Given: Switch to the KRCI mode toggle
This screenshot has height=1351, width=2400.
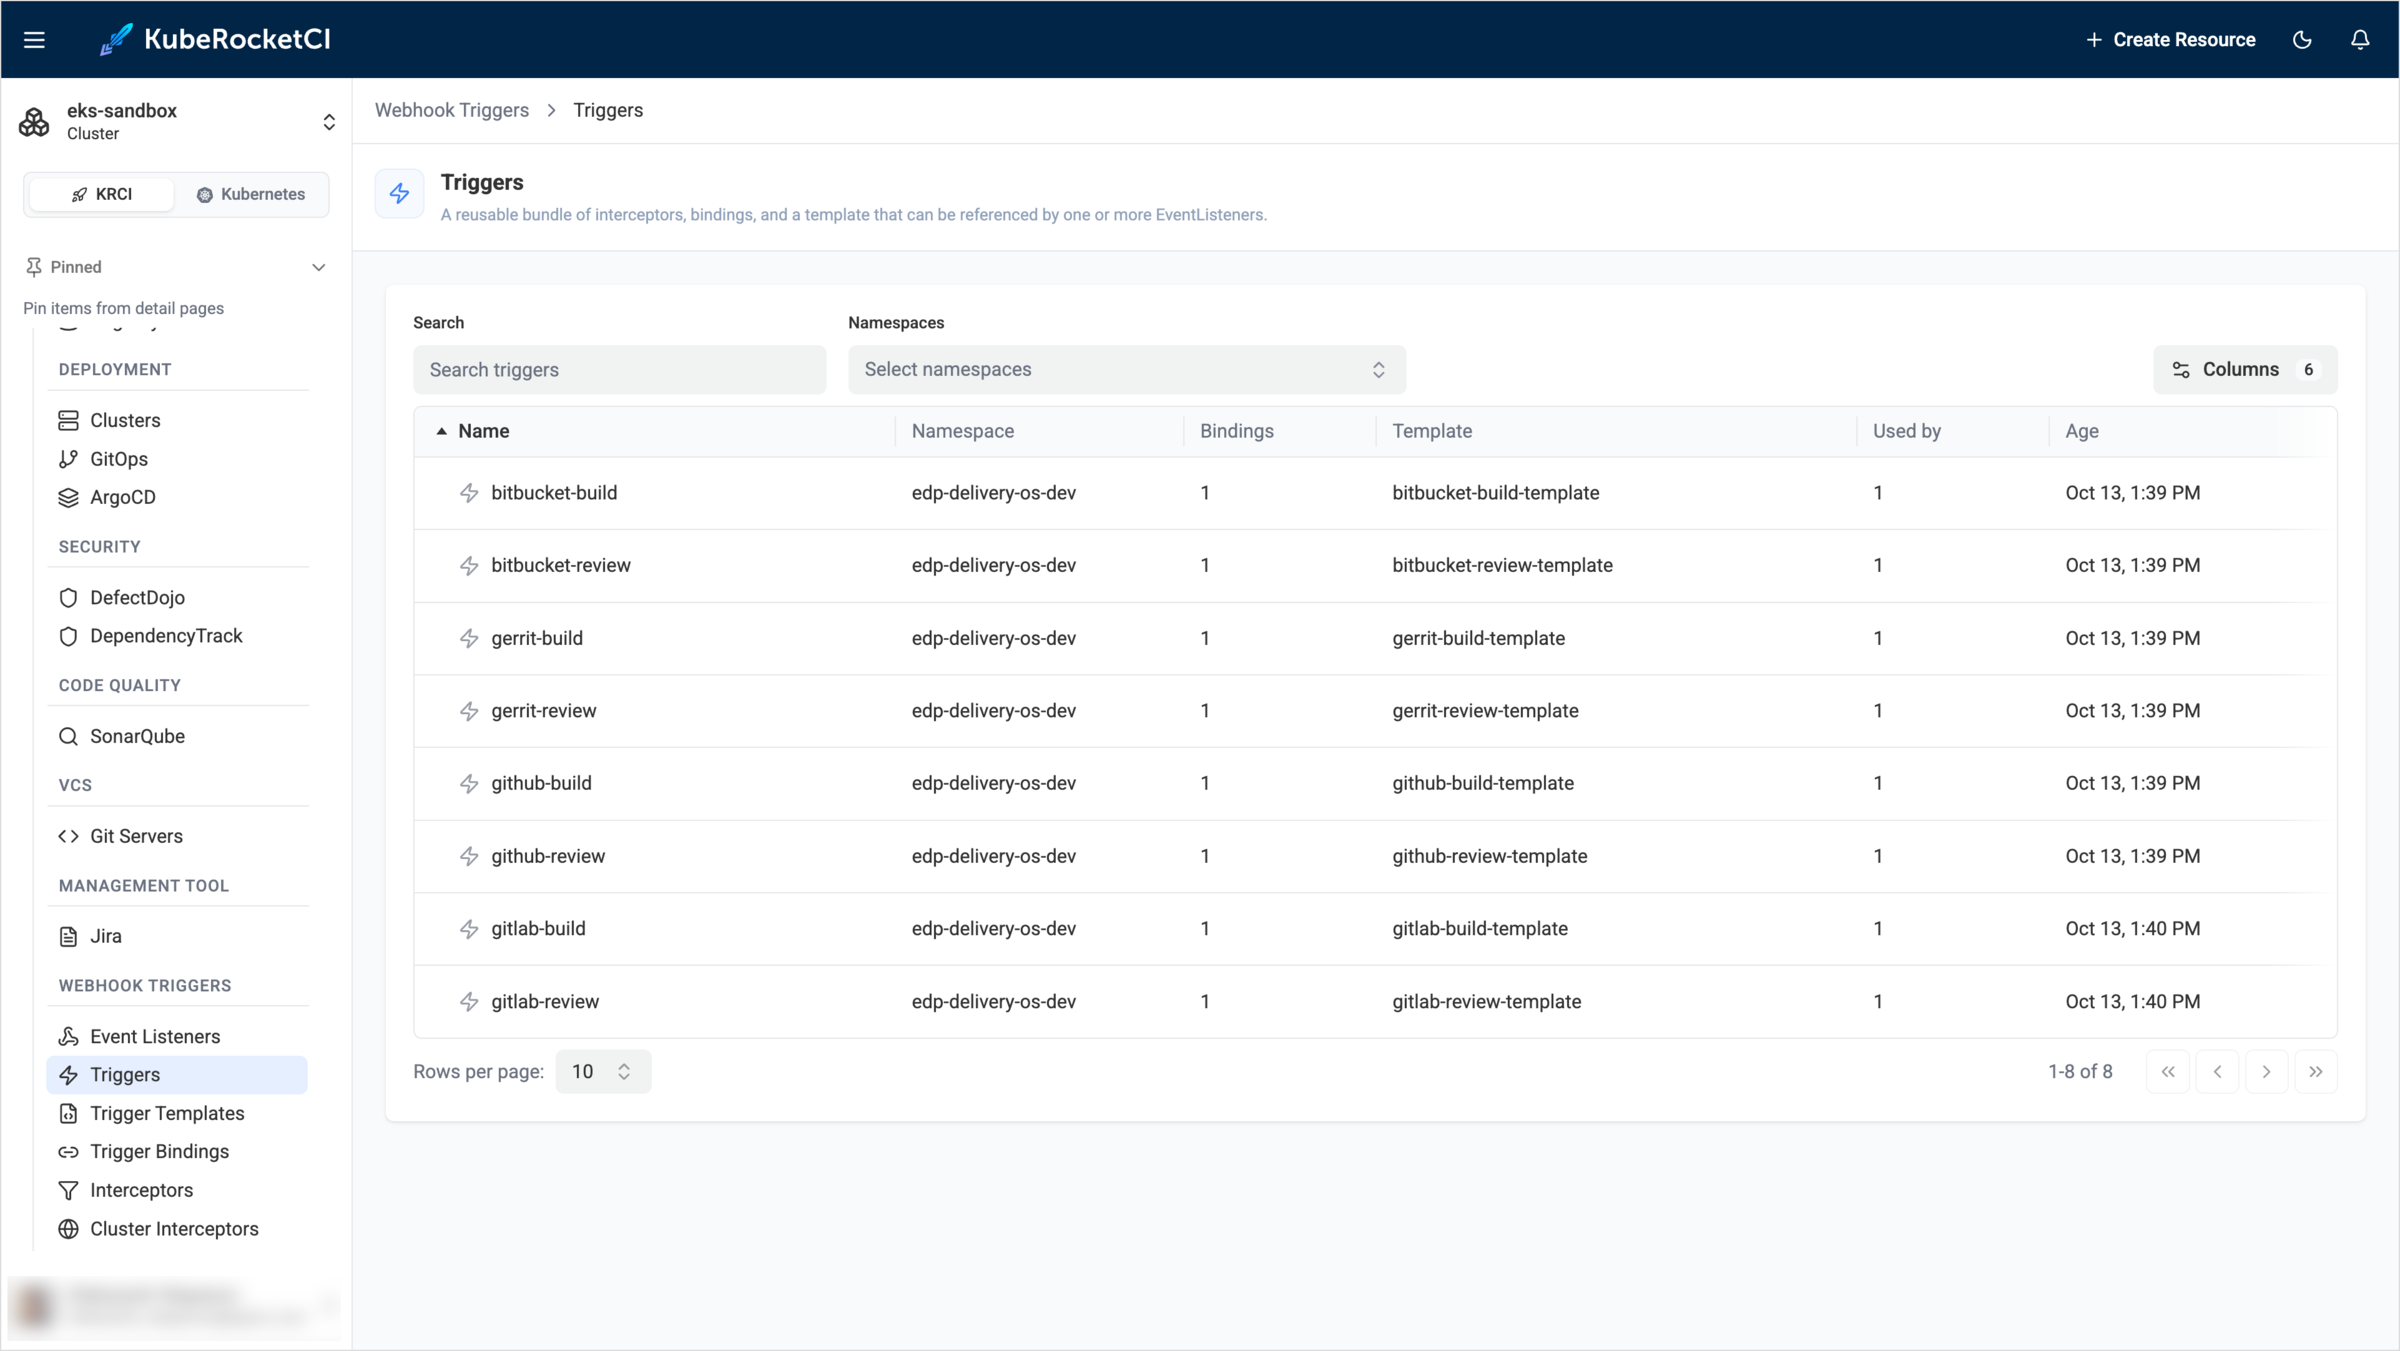Looking at the screenshot, I should [x=102, y=194].
